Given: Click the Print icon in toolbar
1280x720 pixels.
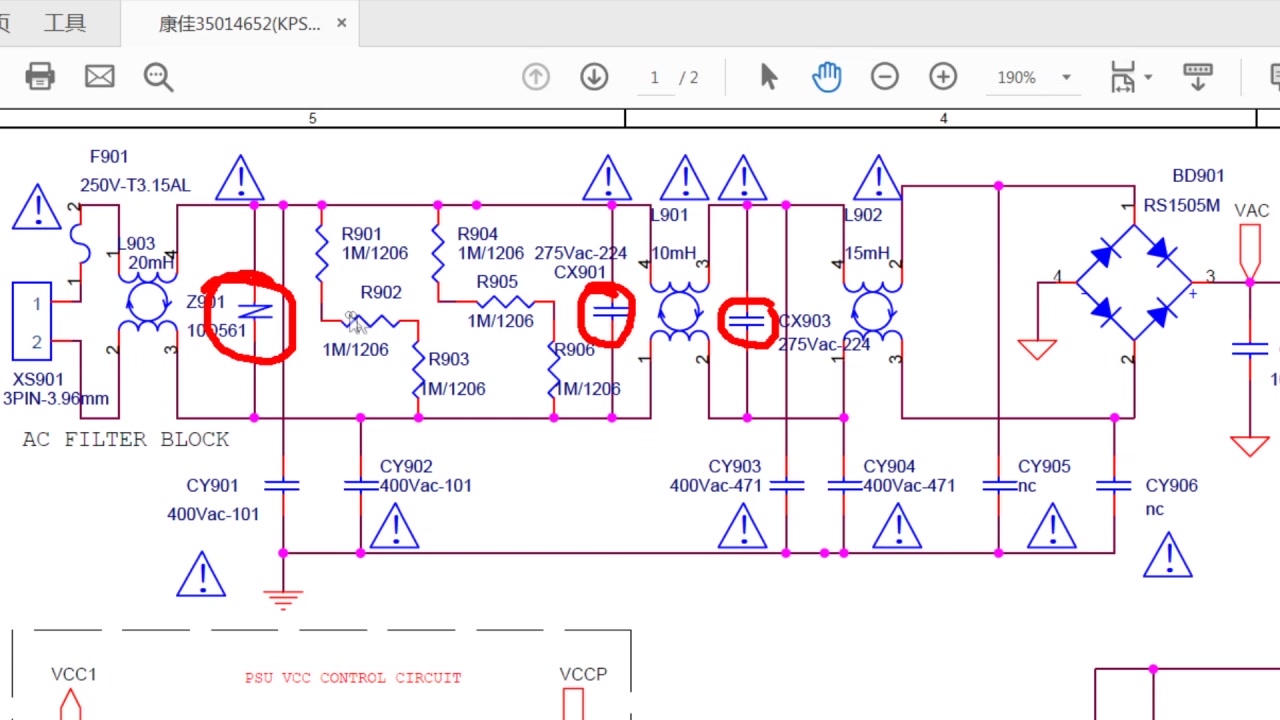Looking at the screenshot, I should tap(40, 76).
